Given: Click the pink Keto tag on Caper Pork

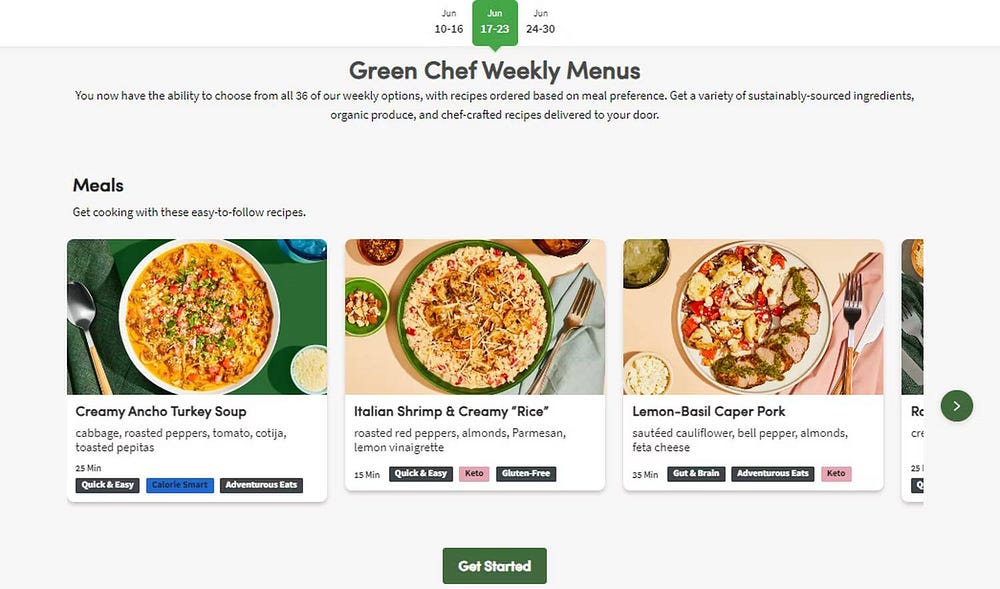Looking at the screenshot, I should click(x=836, y=474).
